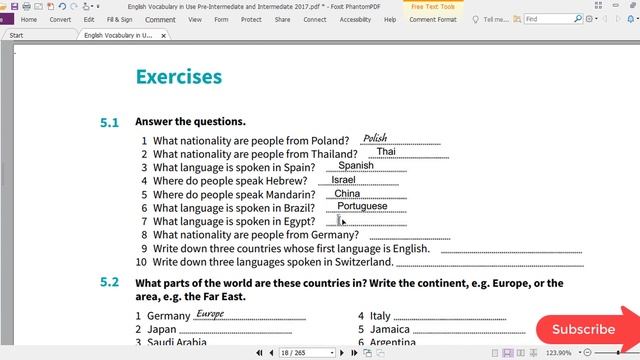Click the next search result arrow

(618, 19)
